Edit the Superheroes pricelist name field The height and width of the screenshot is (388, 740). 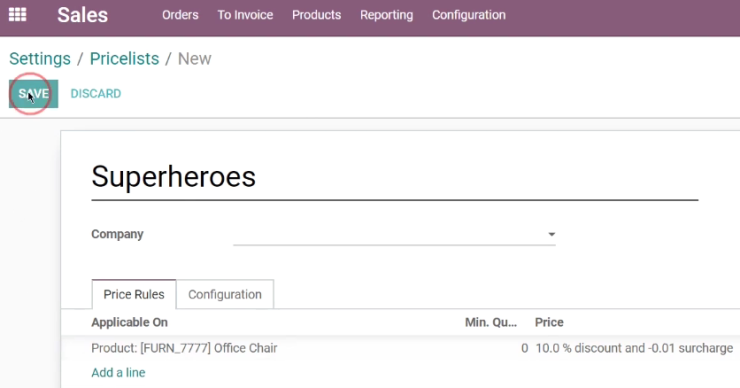[x=395, y=177]
